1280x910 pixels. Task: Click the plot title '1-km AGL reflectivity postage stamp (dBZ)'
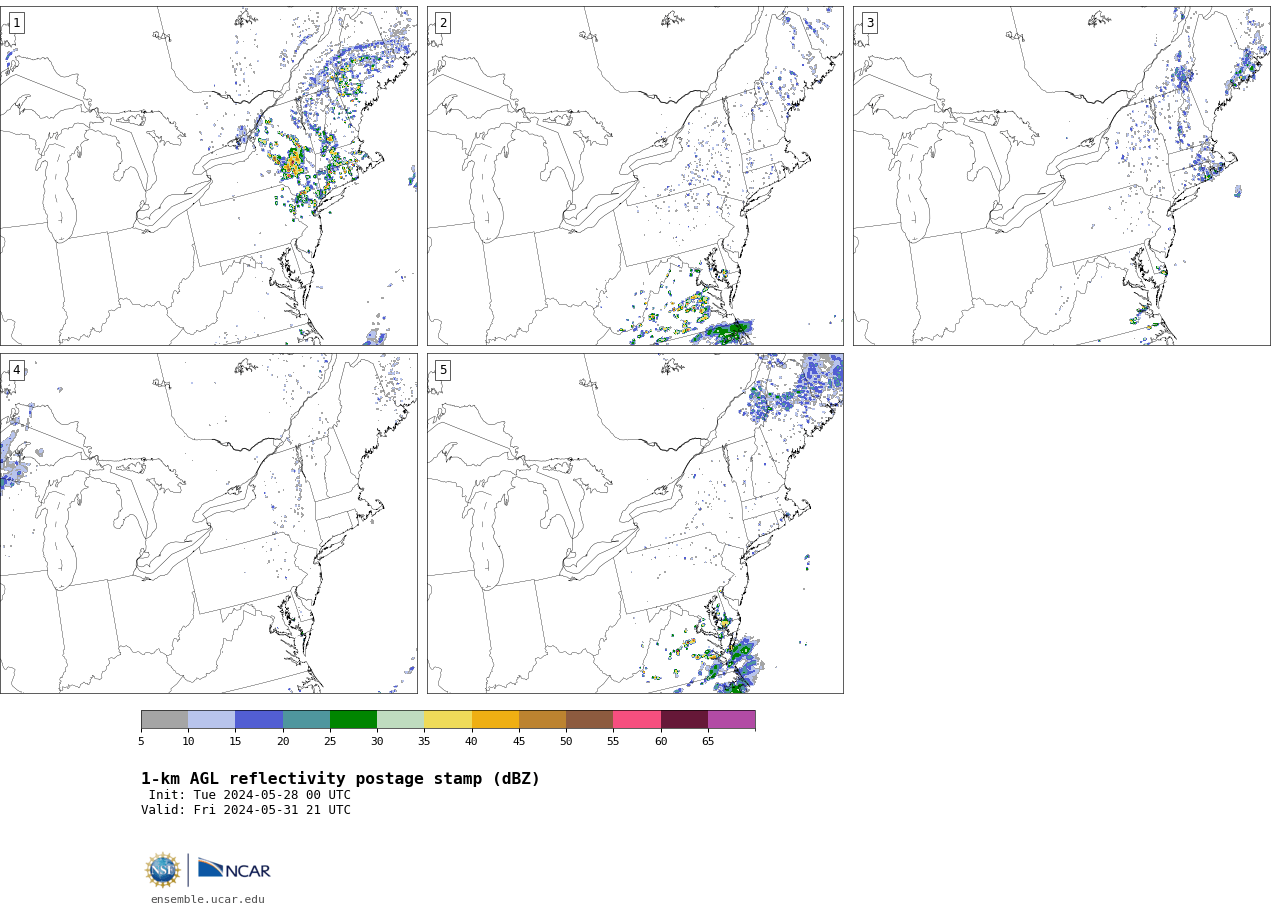[x=340, y=779]
